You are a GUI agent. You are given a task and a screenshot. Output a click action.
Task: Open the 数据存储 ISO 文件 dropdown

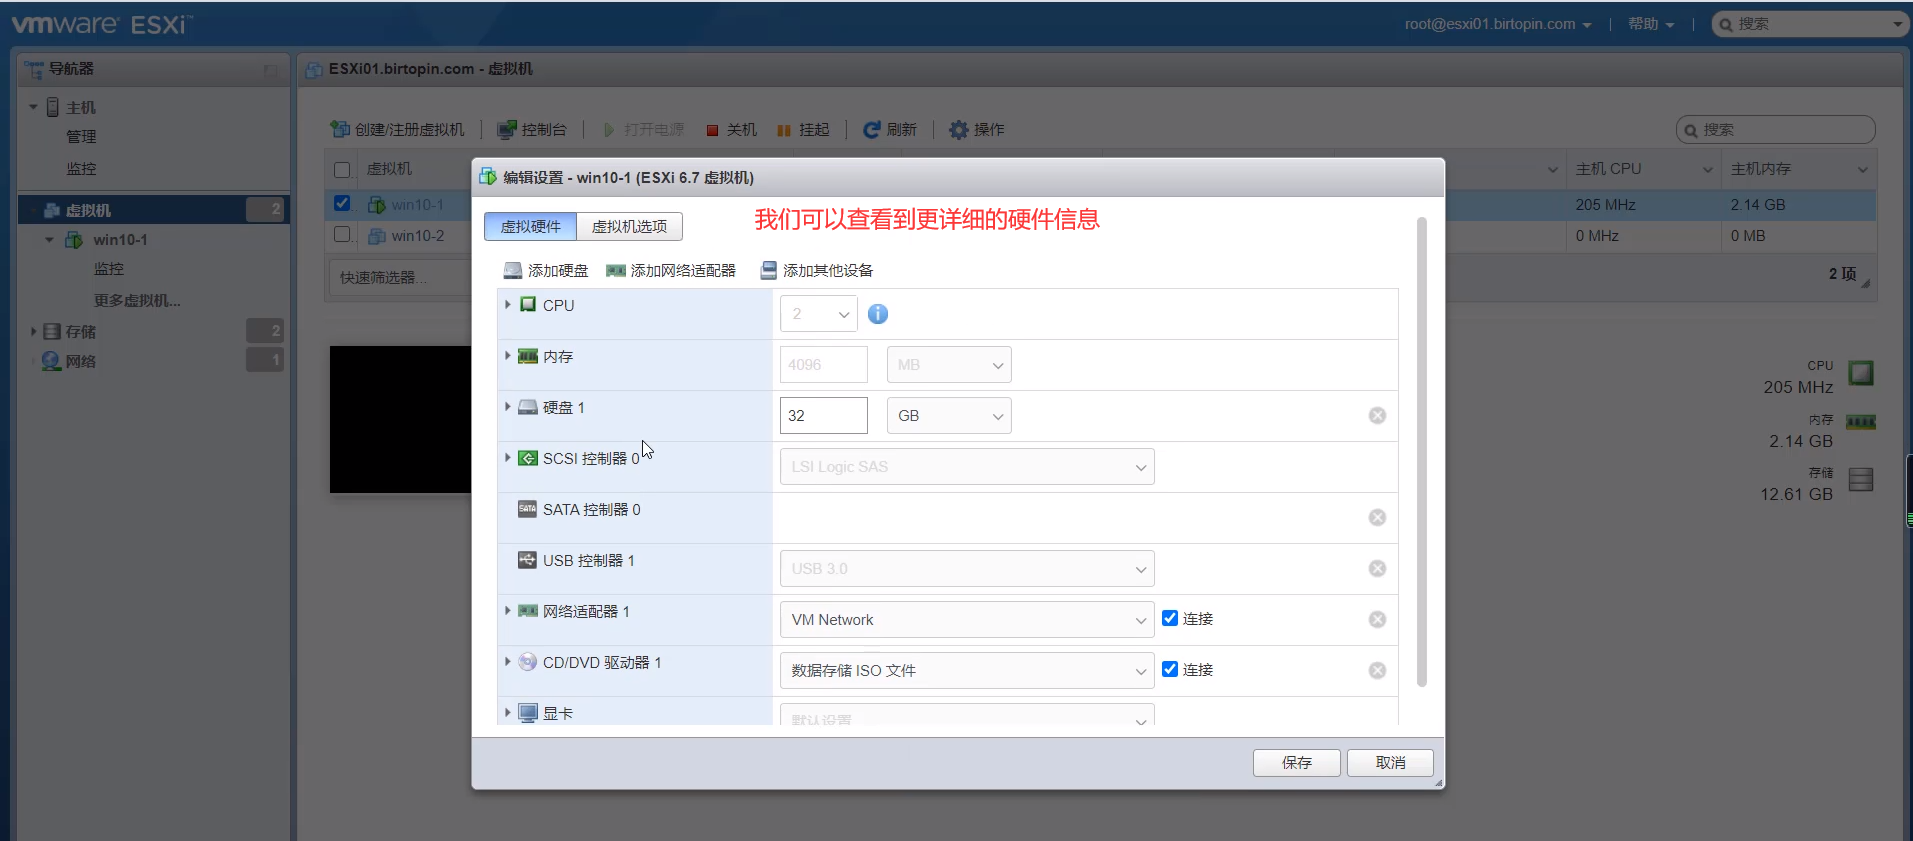[x=967, y=671]
